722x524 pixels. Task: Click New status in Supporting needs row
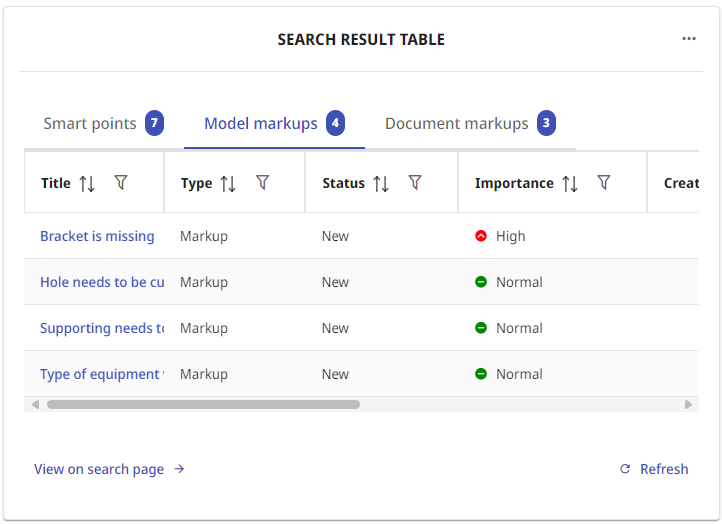335,328
